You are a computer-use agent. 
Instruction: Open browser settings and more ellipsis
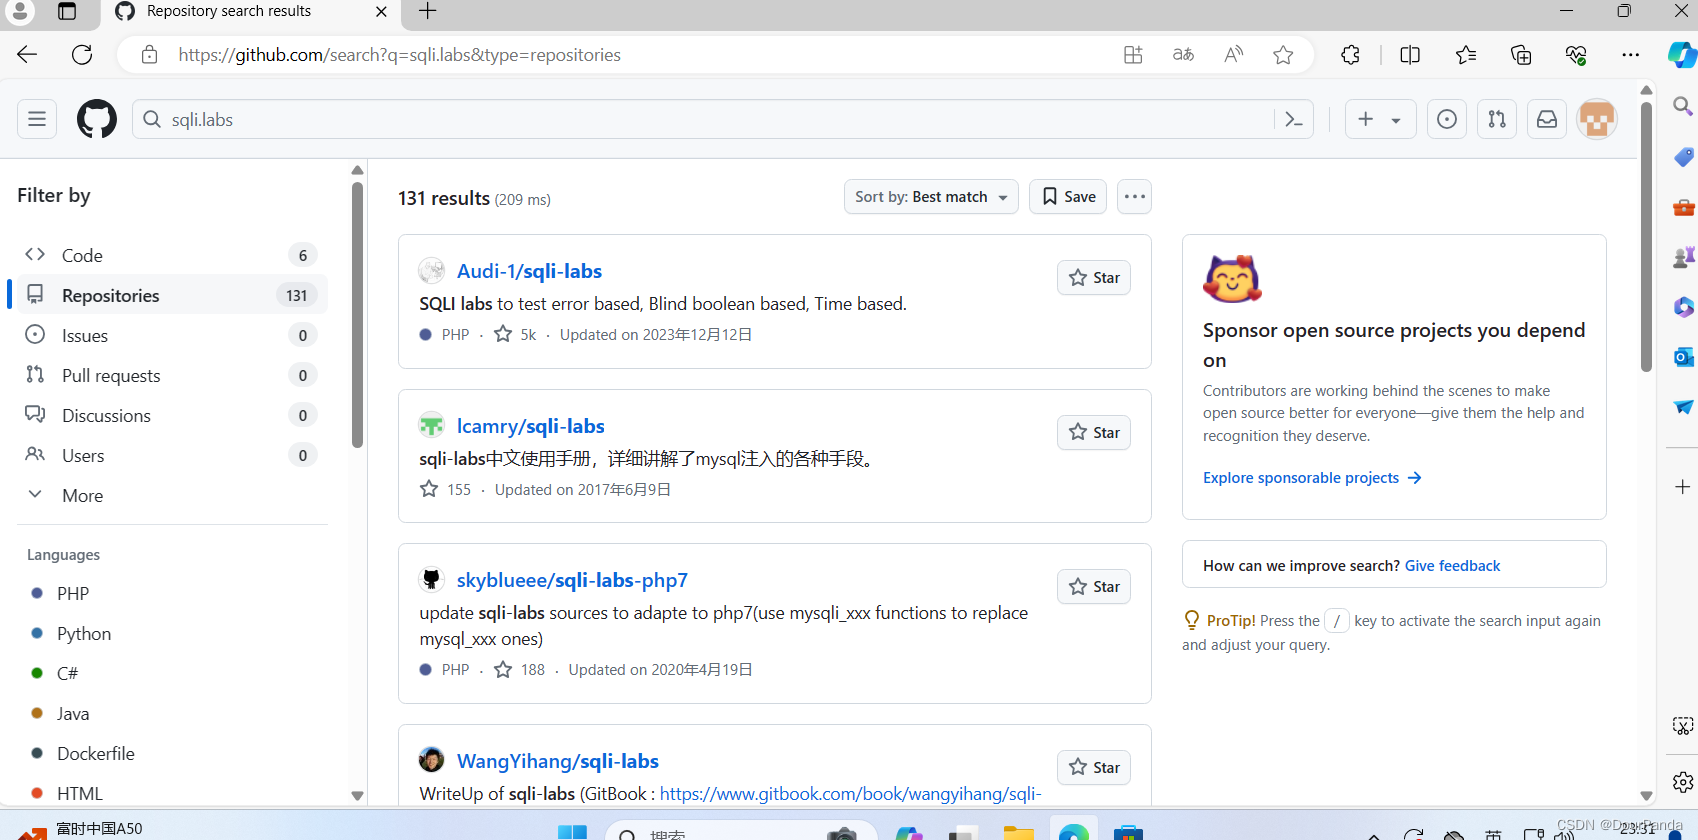[x=1631, y=55]
